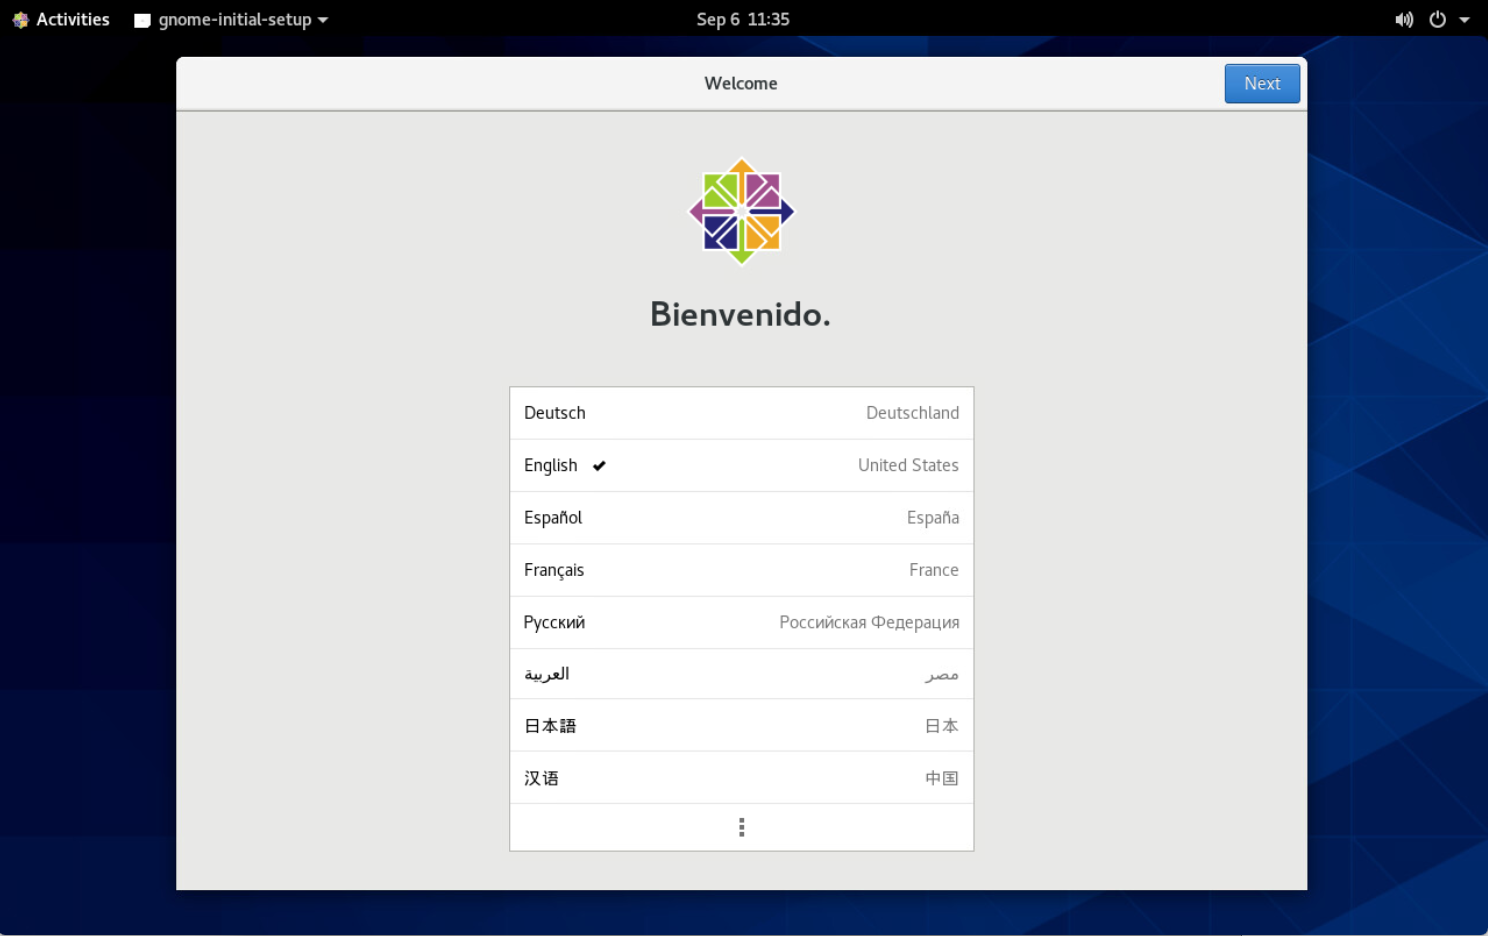The height and width of the screenshot is (936, 1488).
Task: Choose Español as the language
Action: [741, 517]
